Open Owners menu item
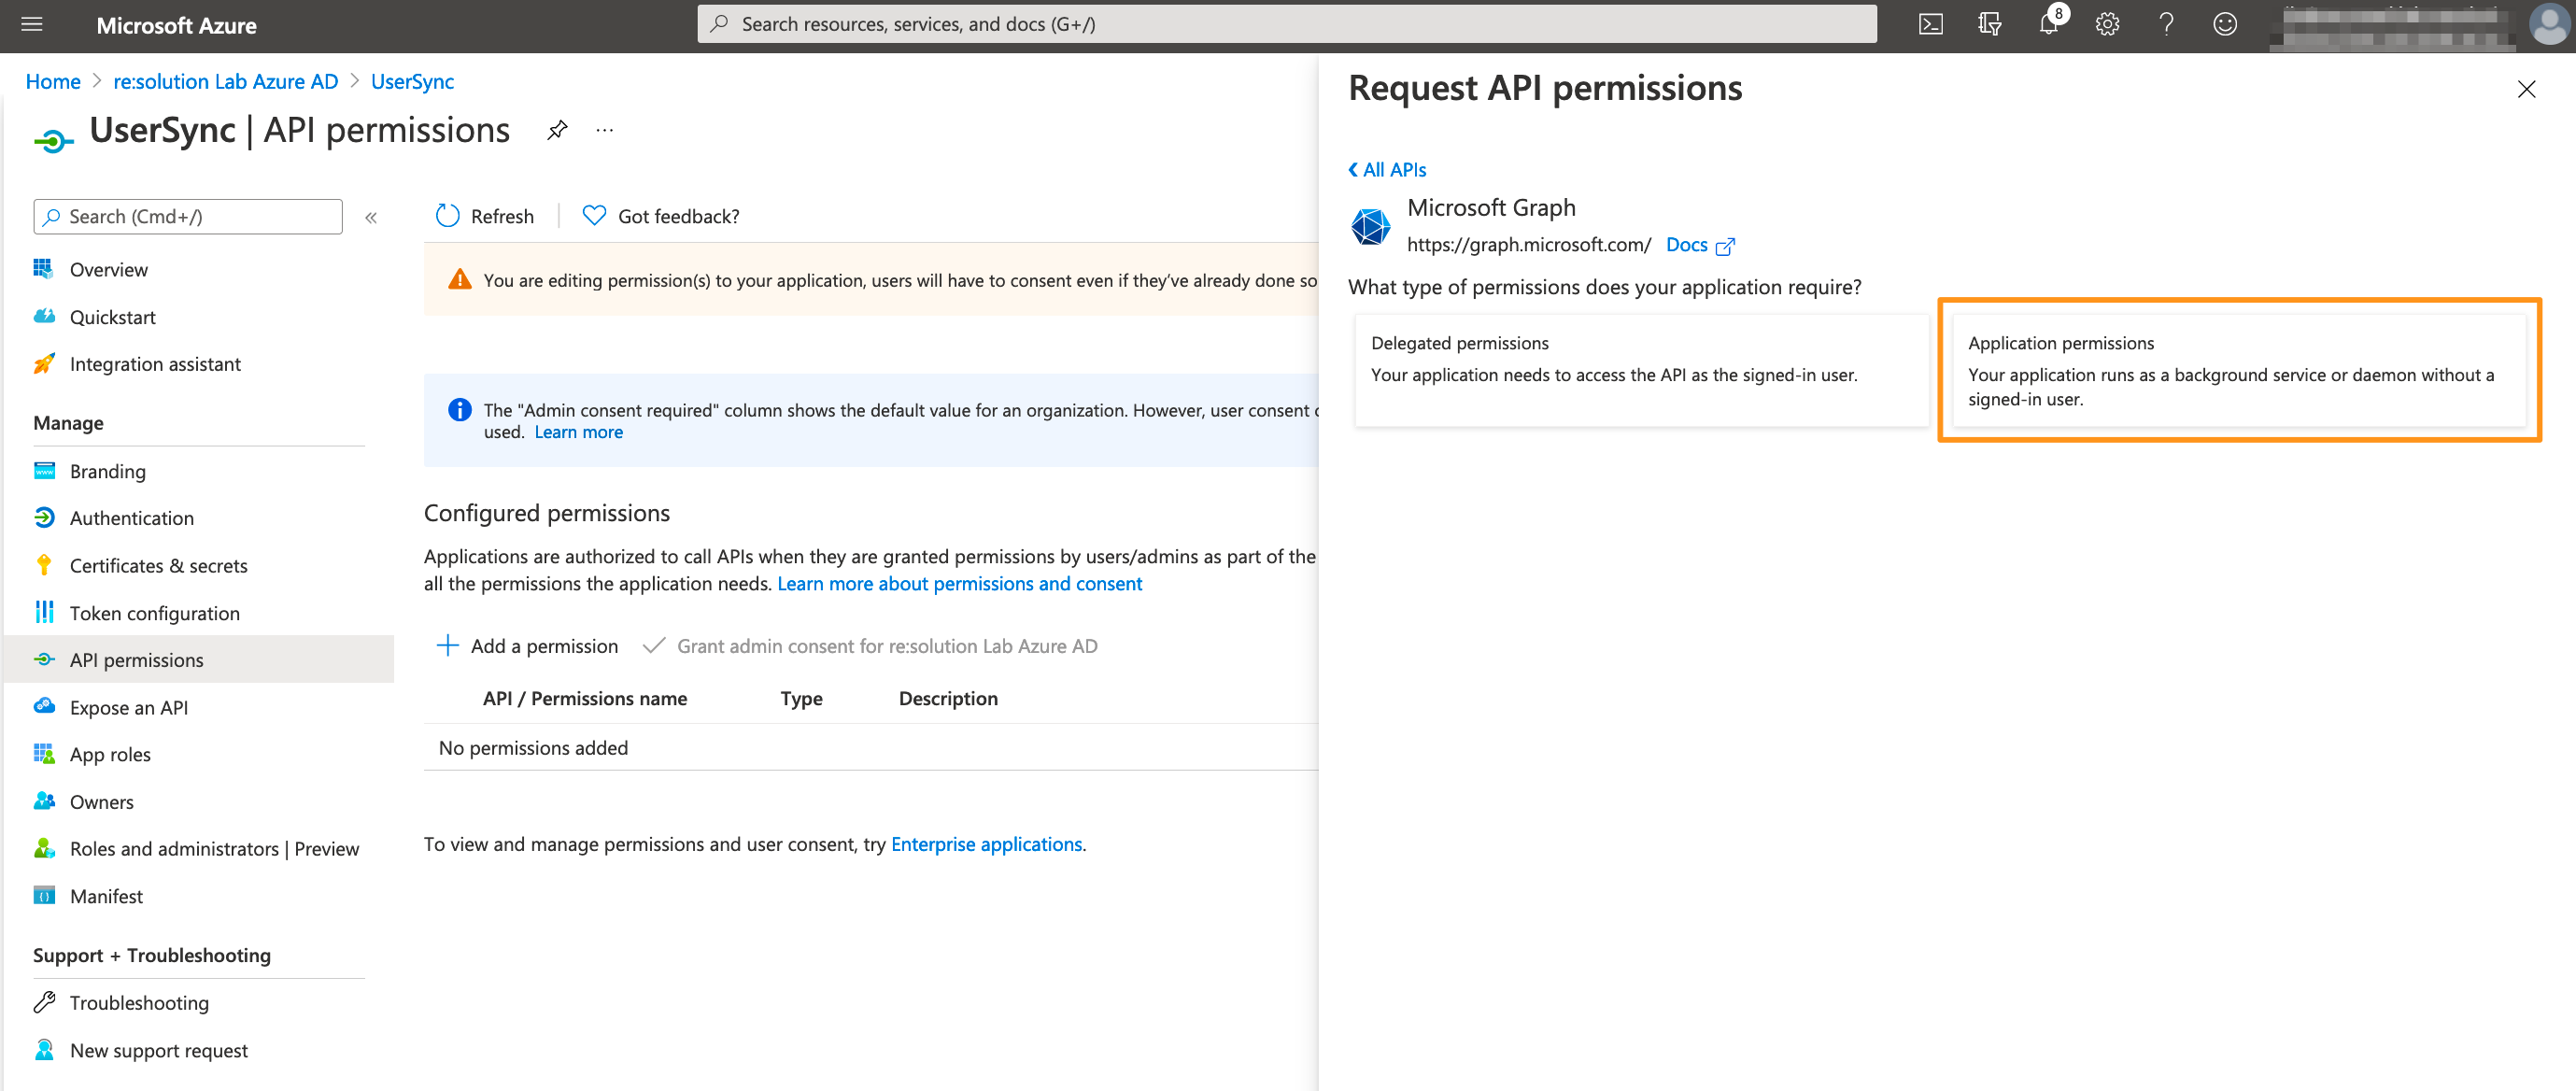This screenshot has height=1091, width=2576. click(x=101, y=802)
